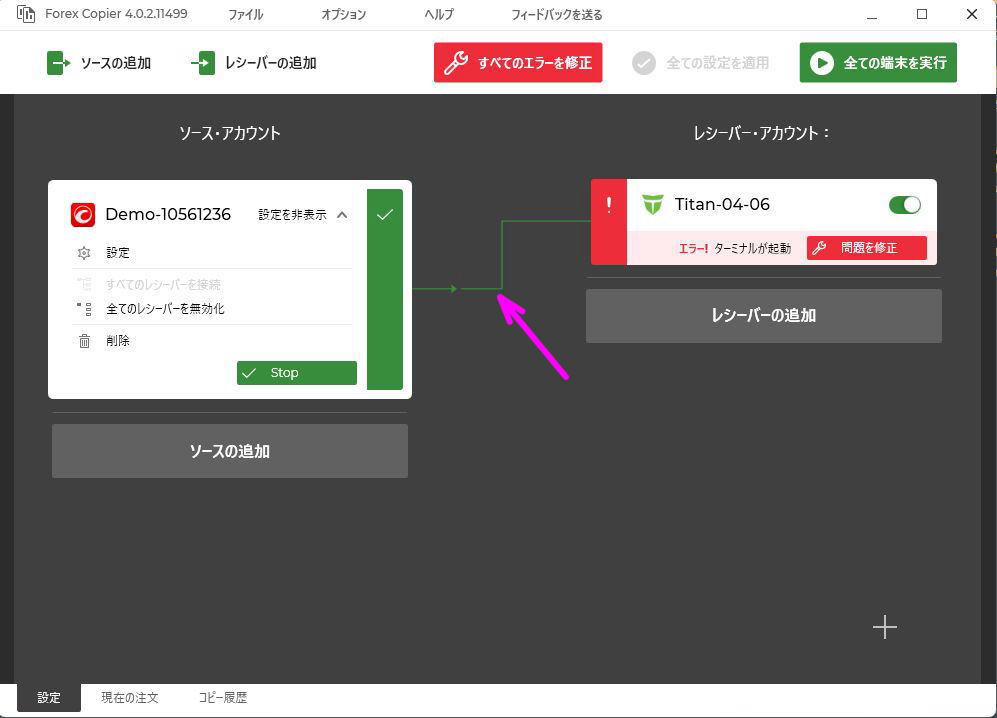Click the すべてのレシーバーを接続 tree icon
The height and width of the screenshot is (718, 997).
84,284
